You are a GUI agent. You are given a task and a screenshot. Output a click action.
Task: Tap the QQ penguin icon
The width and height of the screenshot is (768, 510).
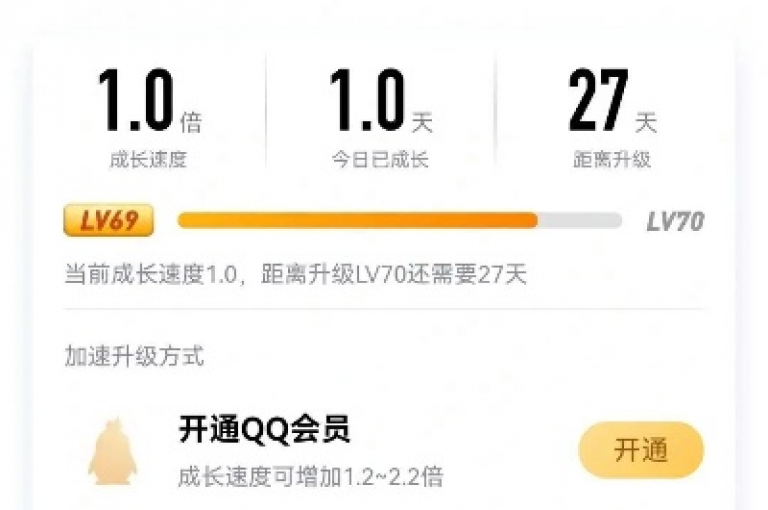tap(113, 452)
